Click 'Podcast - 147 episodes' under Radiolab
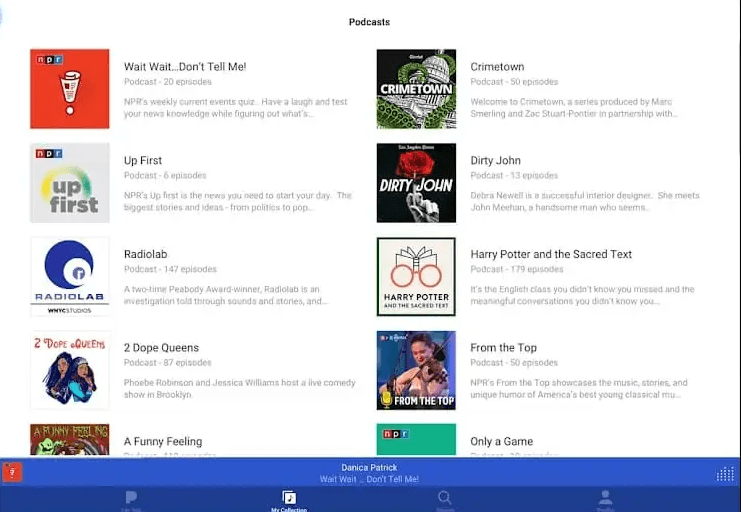The width and height of the screenshot is (741, 512). [x=170, y=269]
